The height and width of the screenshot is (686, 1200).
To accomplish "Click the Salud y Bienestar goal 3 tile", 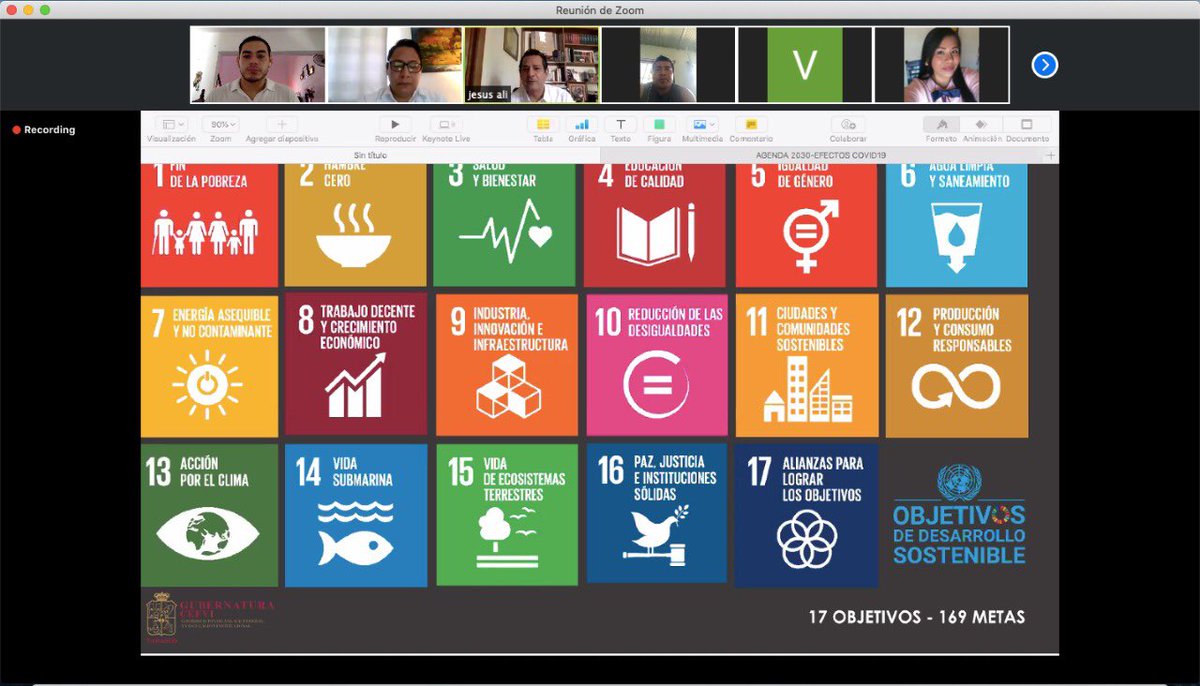I will (504, 226).
